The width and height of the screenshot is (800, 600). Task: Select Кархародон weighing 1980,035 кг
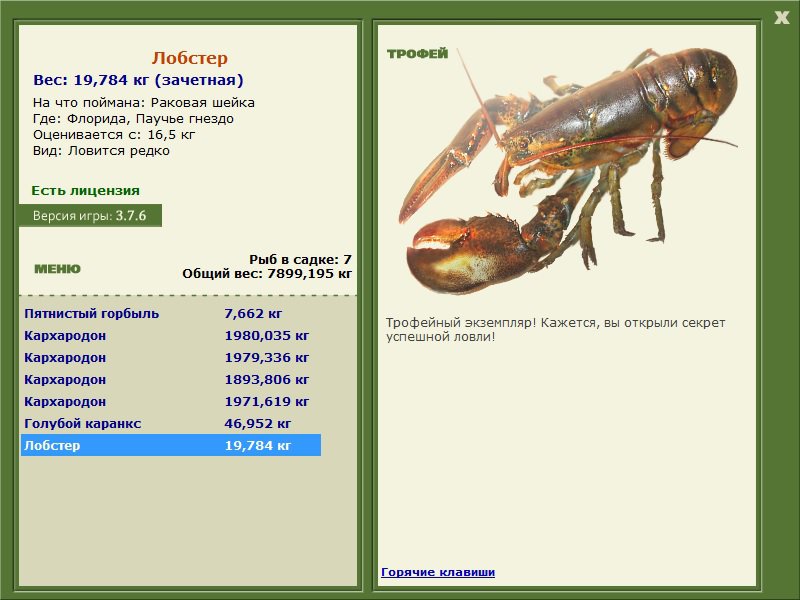[x=171, y=335]
